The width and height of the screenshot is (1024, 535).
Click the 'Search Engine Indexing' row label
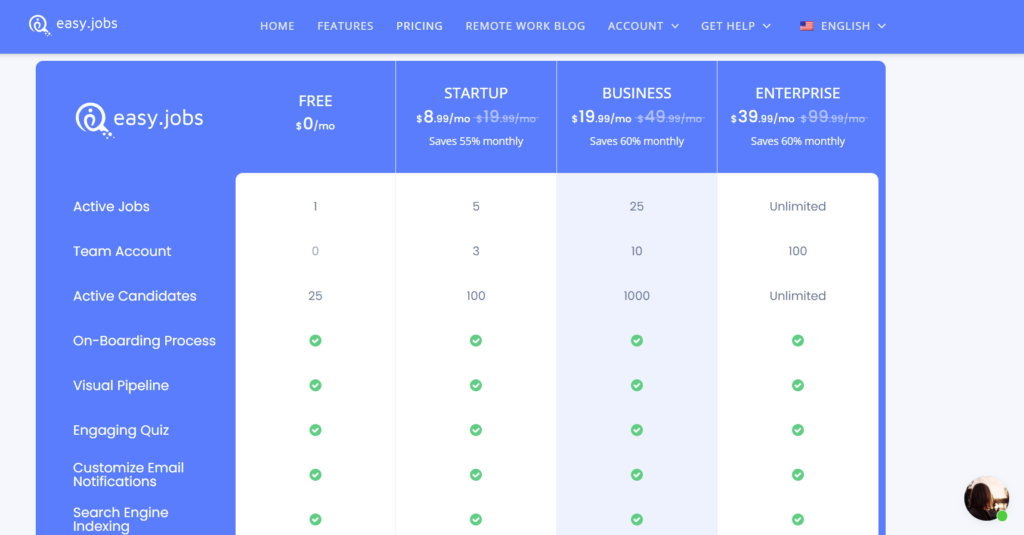pos(121,519)
